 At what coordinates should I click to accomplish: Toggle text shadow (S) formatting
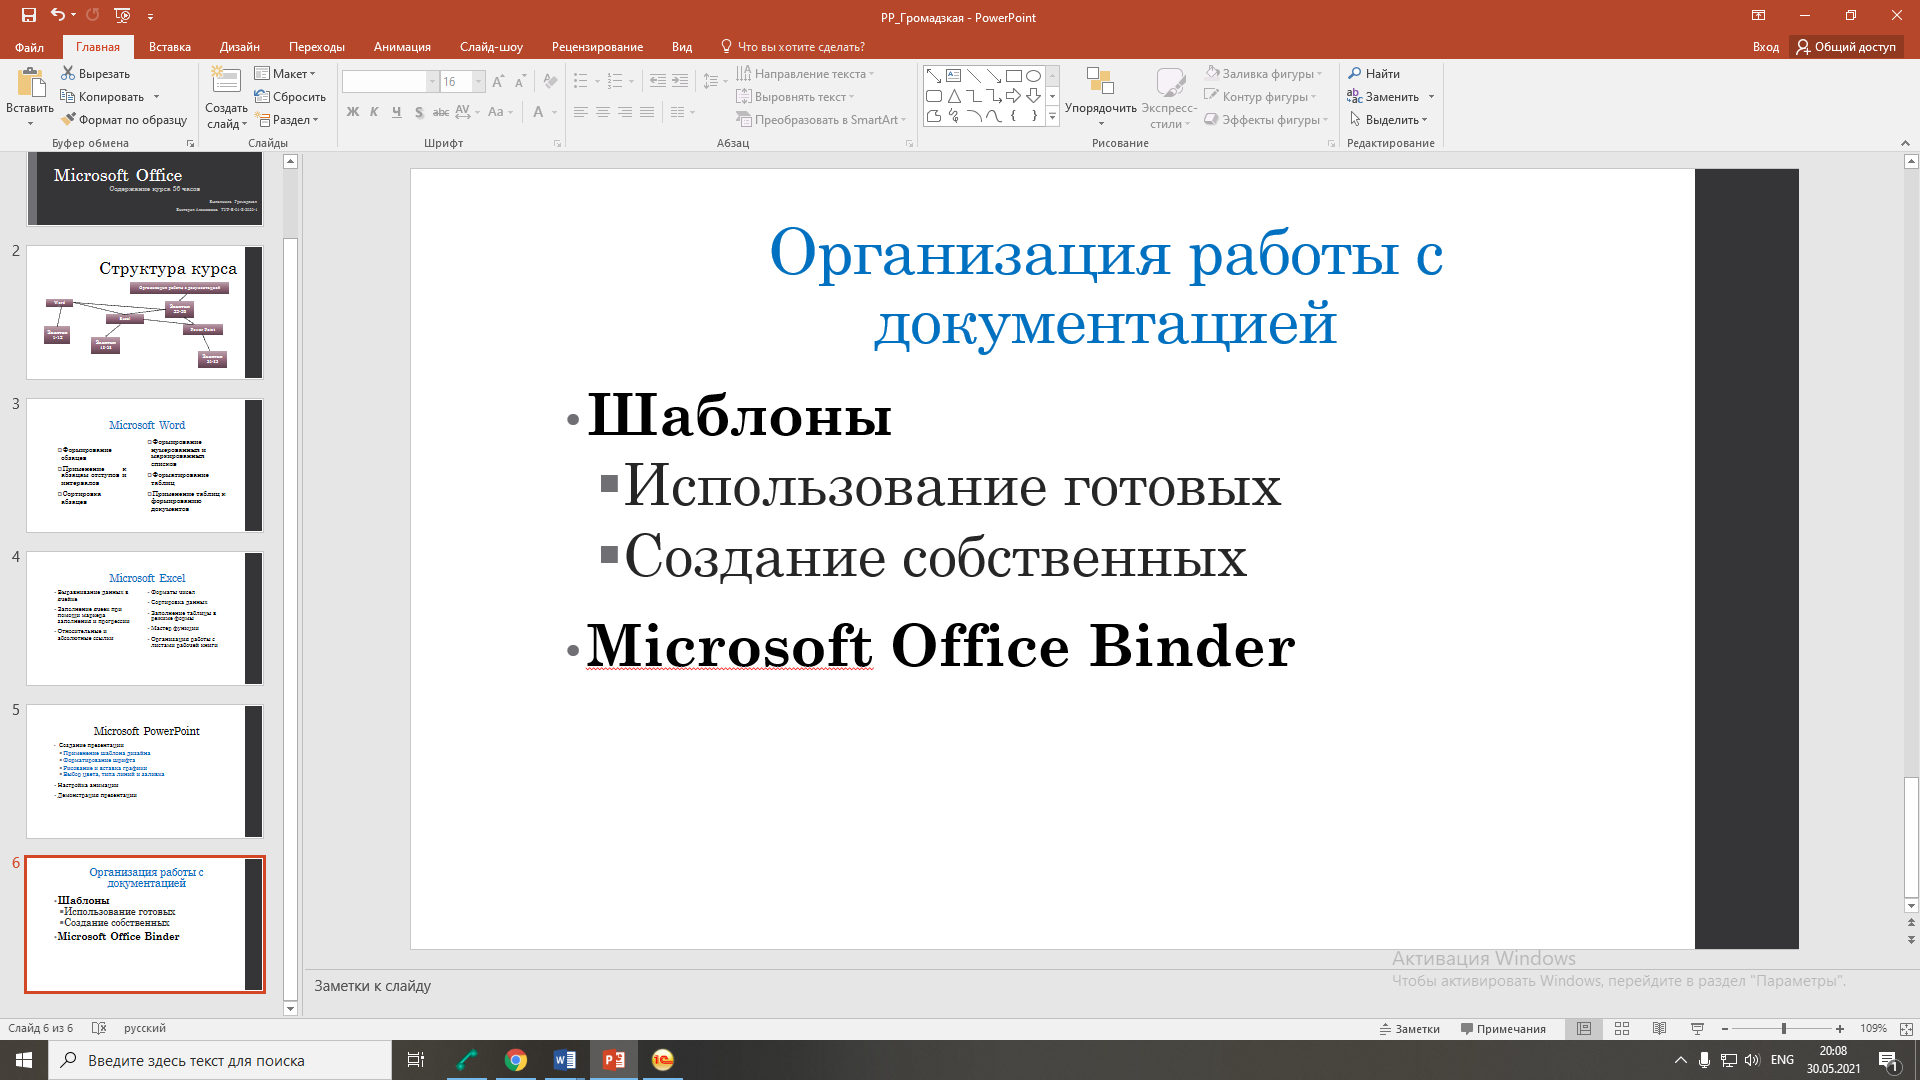tap(419, 112)
